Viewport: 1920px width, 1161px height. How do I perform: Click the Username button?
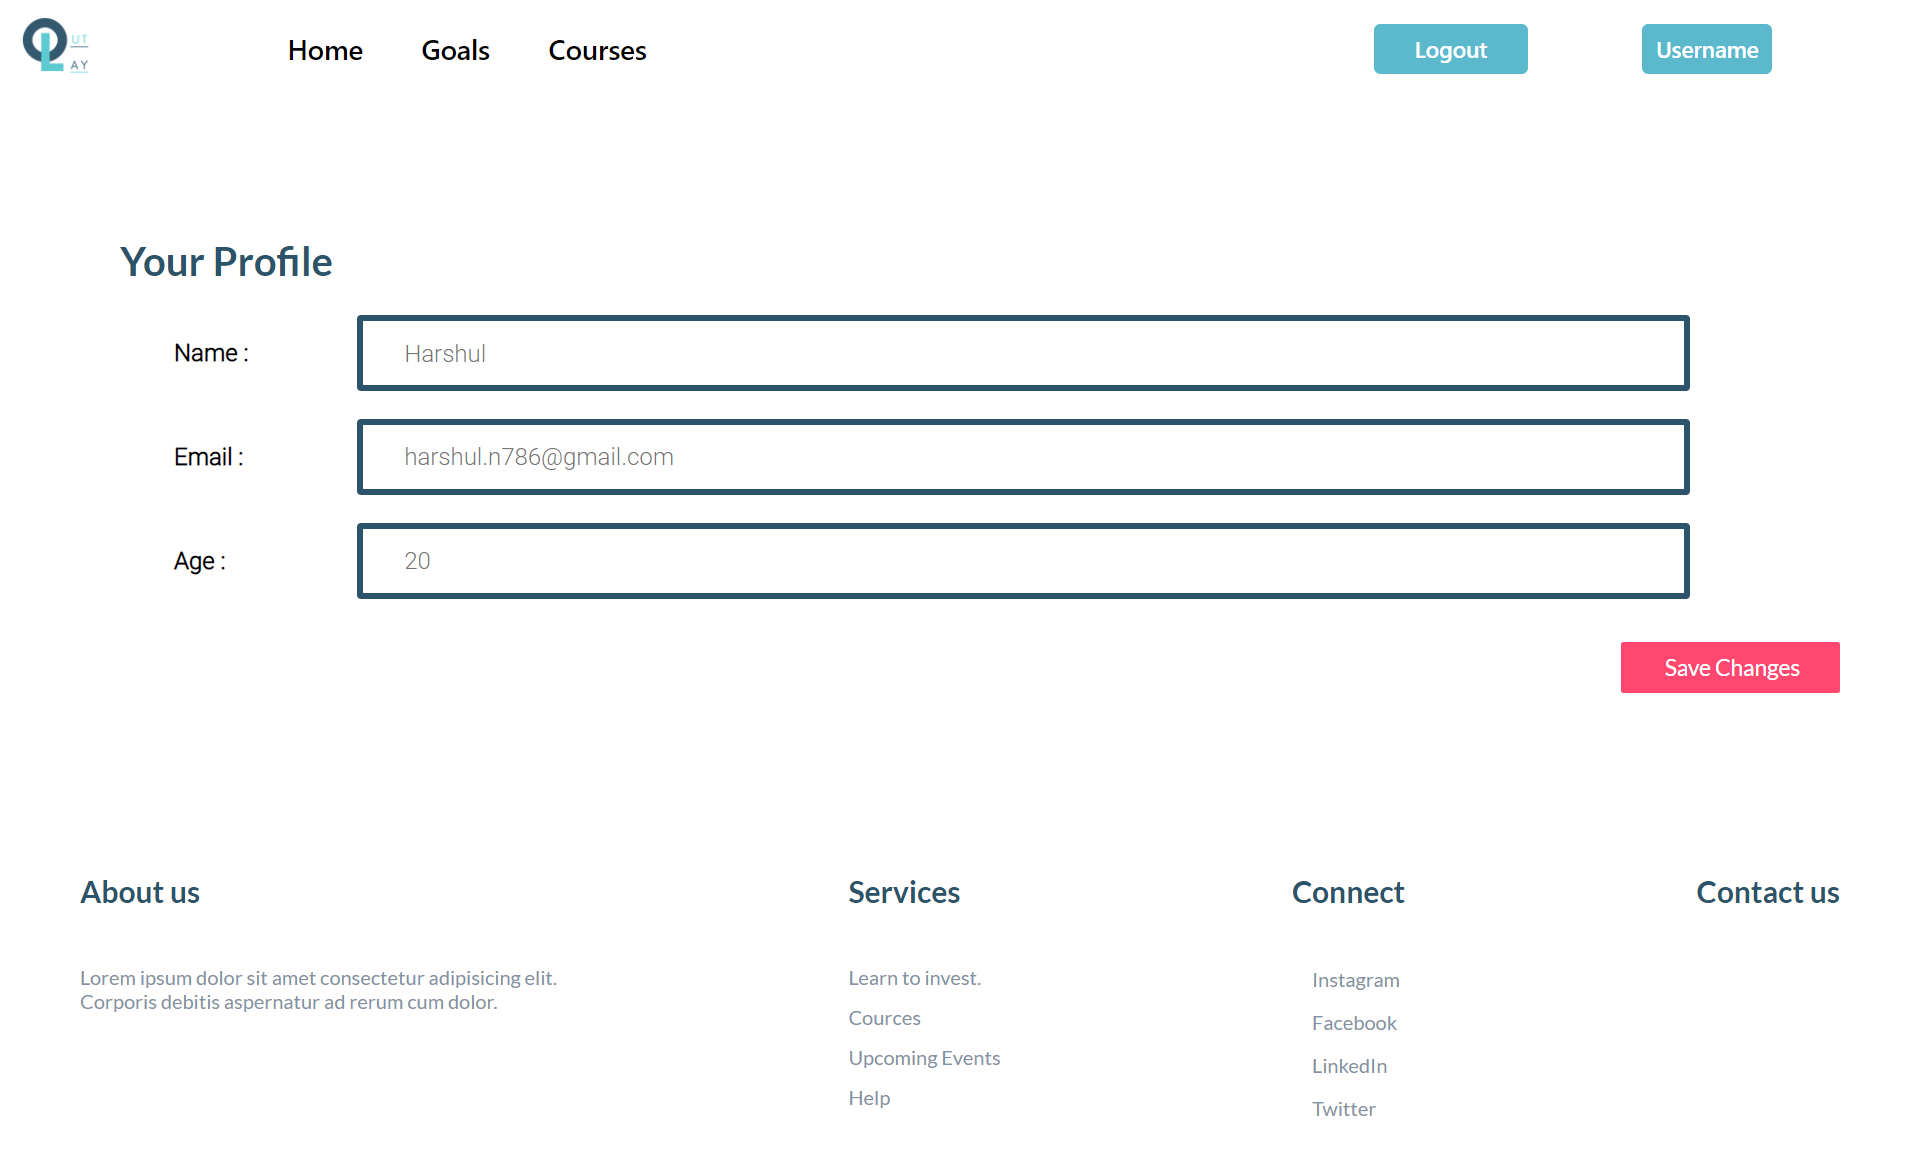point(1706,50)
